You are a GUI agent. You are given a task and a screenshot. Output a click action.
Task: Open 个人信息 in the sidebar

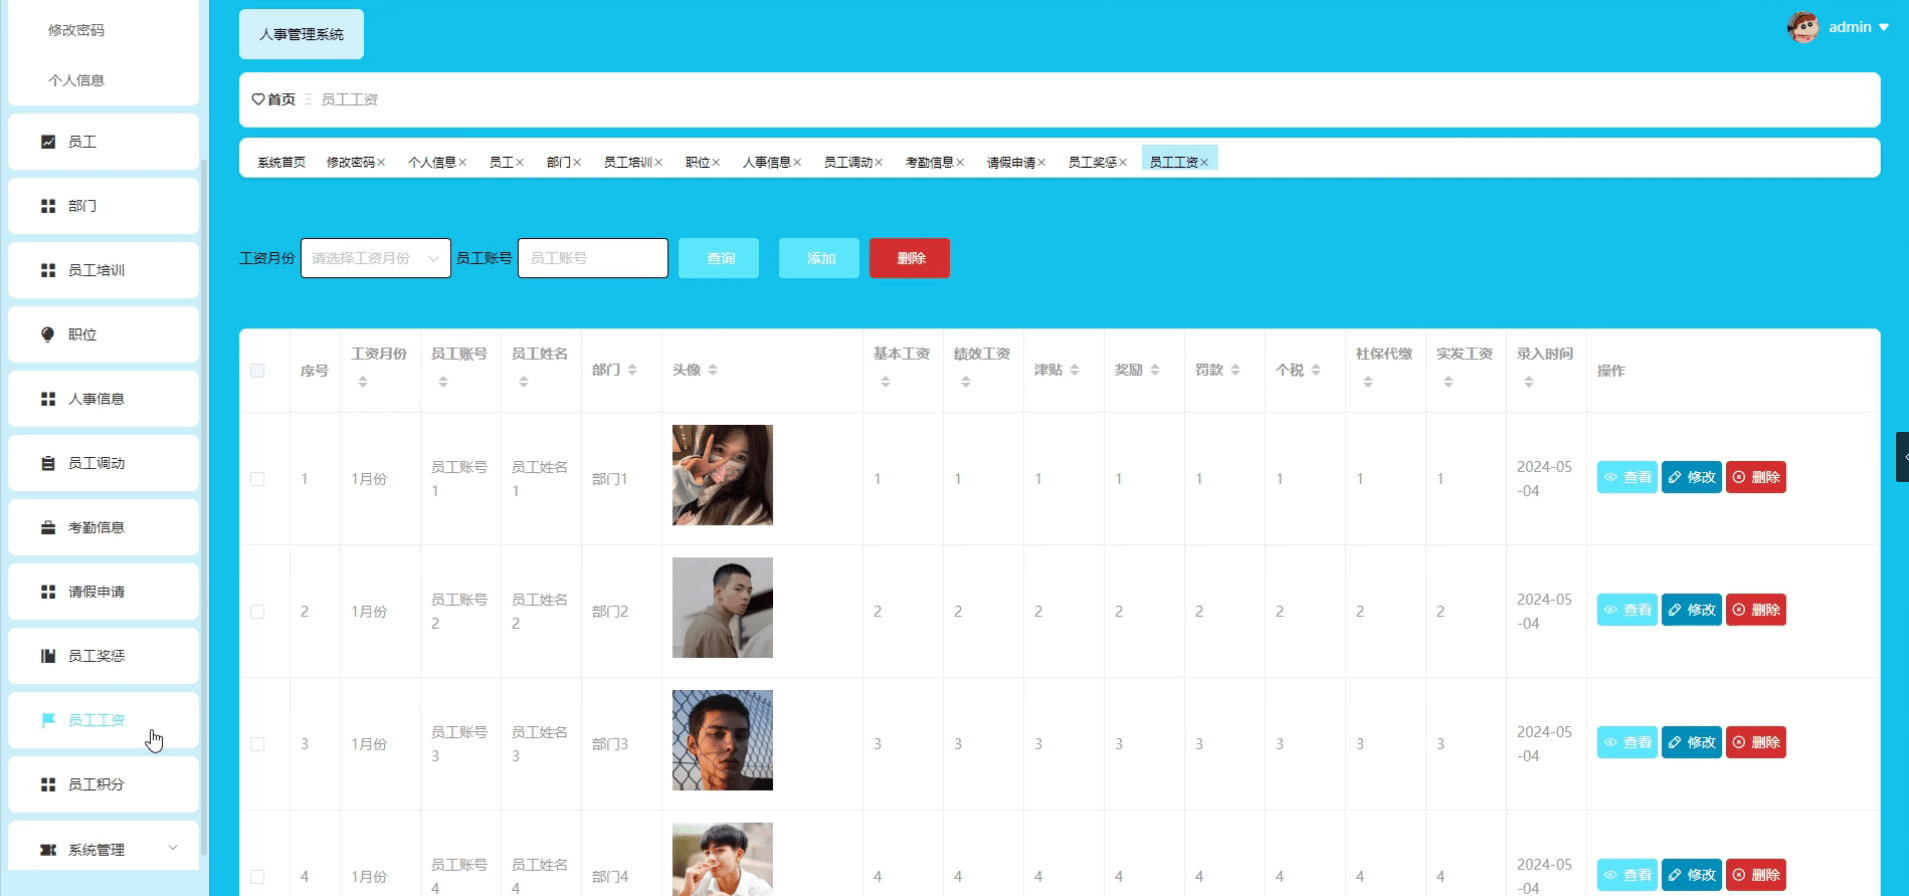click(x=76, y=80)
